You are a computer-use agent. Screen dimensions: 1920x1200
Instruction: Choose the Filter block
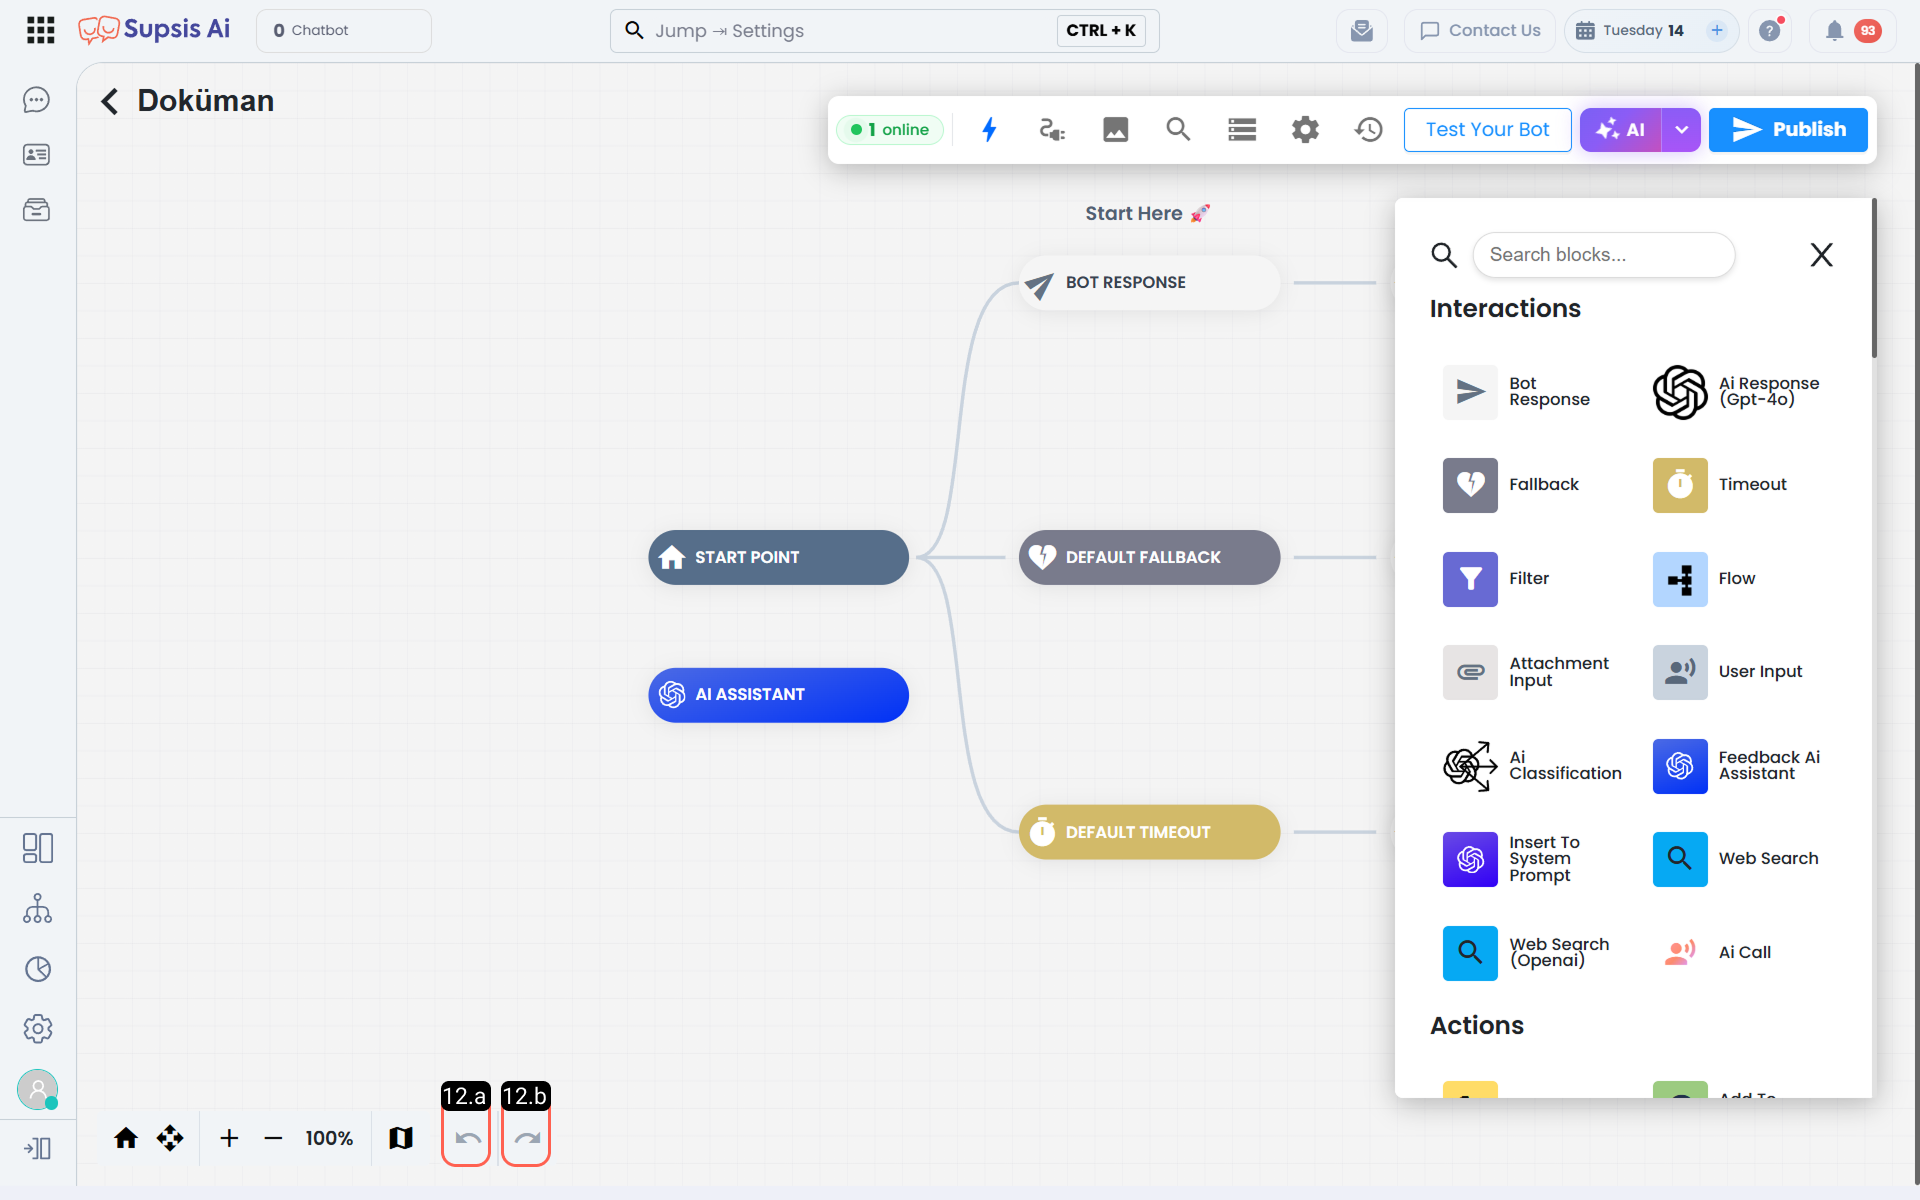[x=1496, y=579]
